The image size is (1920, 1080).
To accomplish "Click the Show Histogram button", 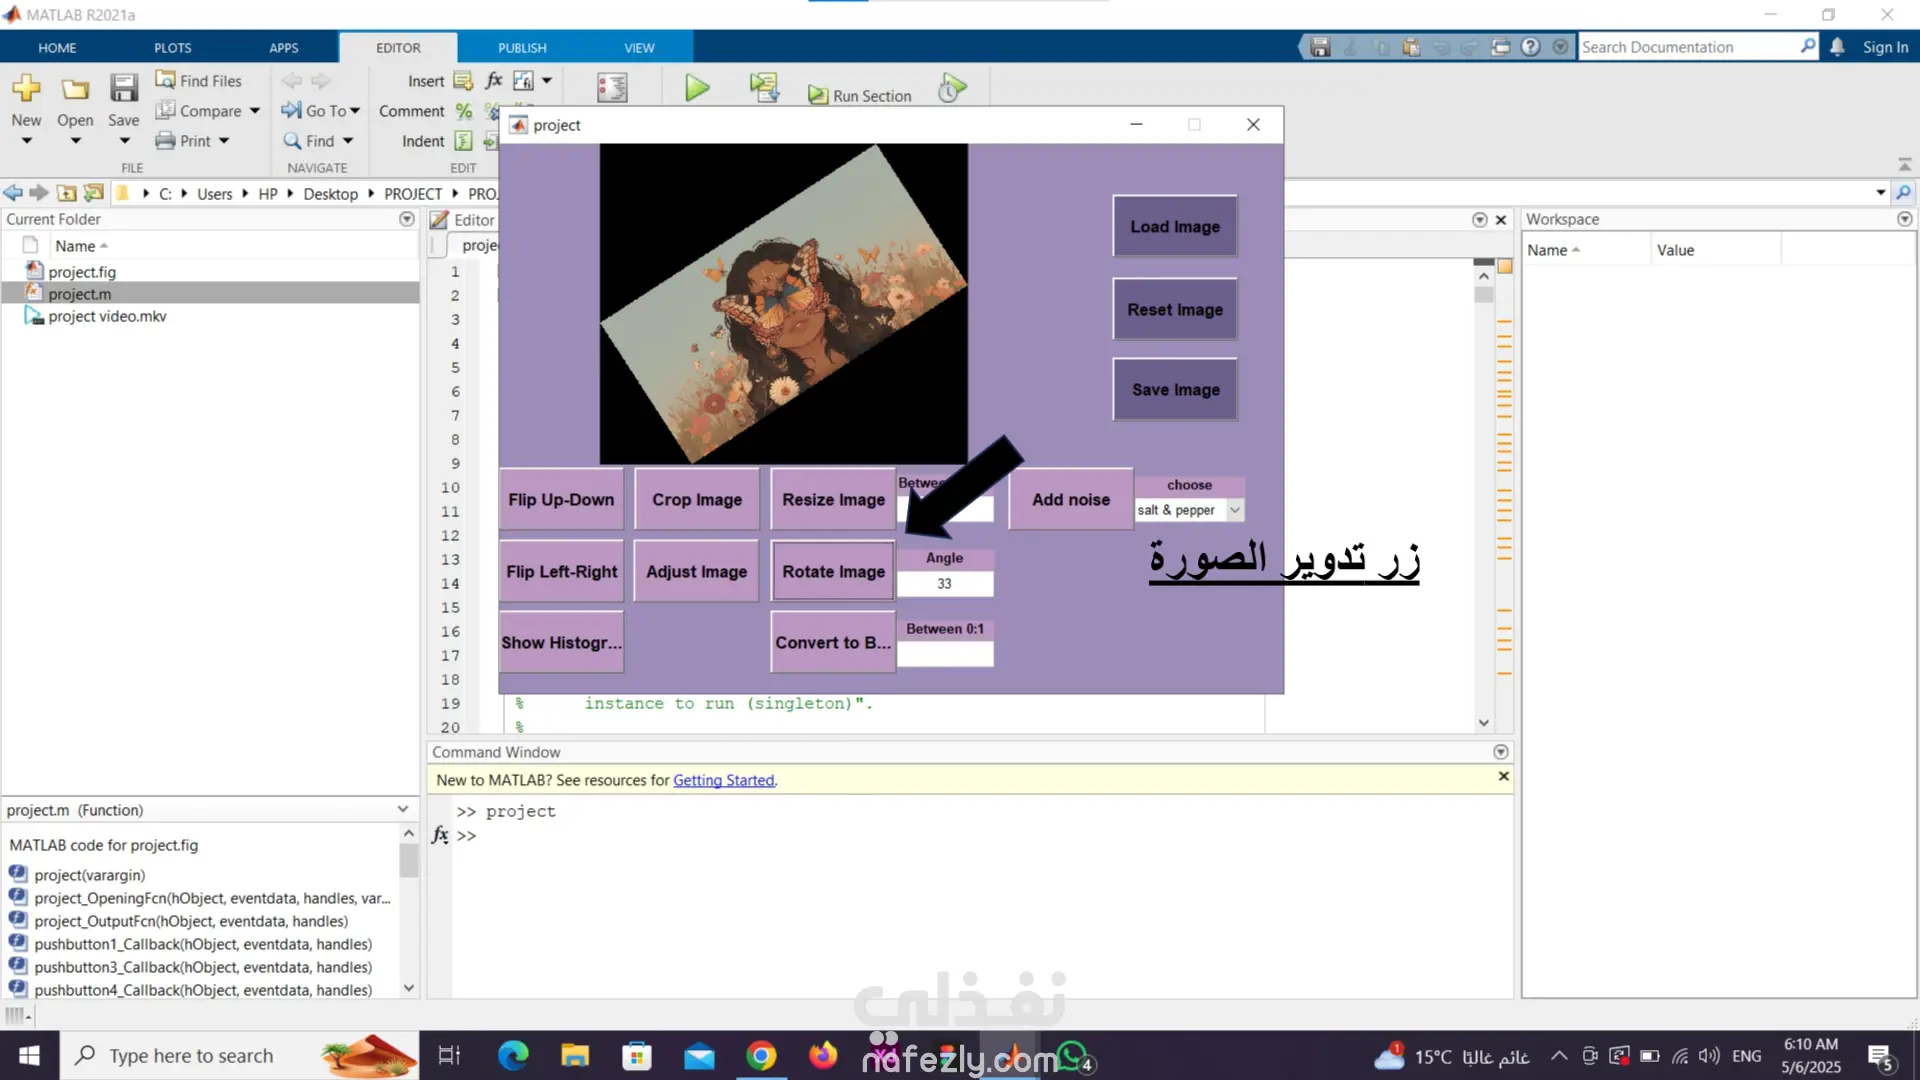I will pyautogui.click(x=561, y=643).
